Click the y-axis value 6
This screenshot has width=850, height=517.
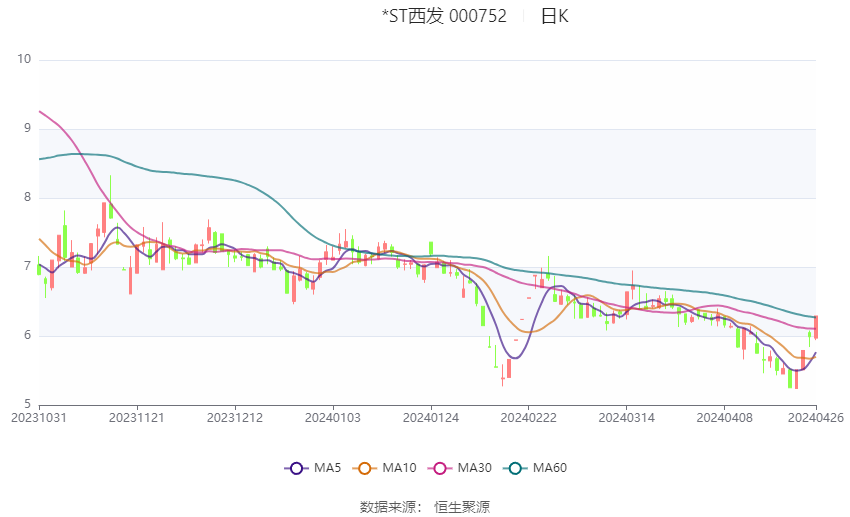pos(28,335)
